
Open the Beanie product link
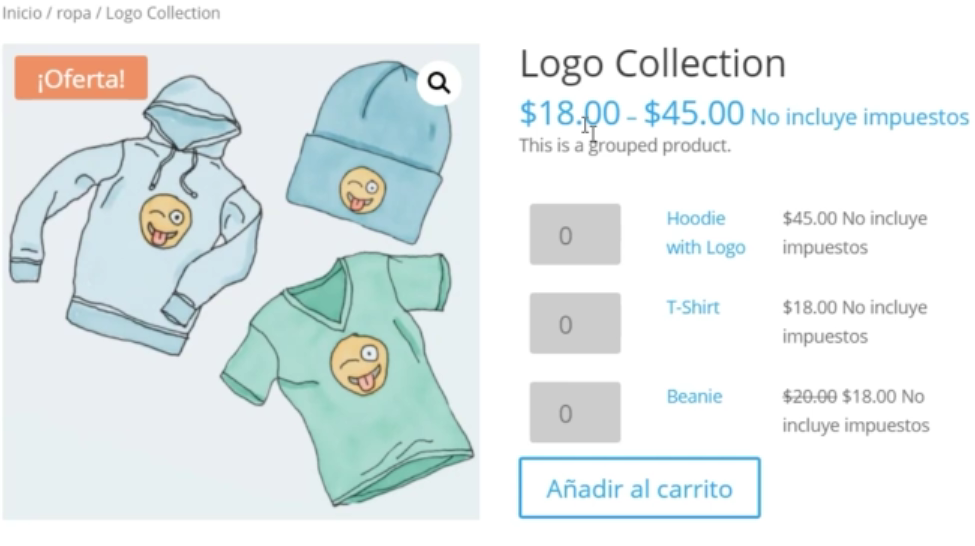(695, 396)
